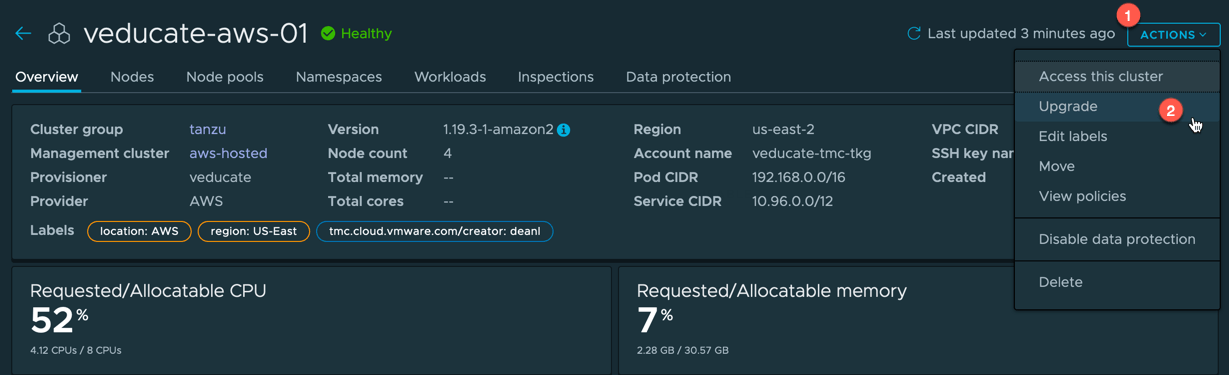Choose View policies from the Actions menu
Viewport: 1229px width, 375px height.
(1117, 196)
